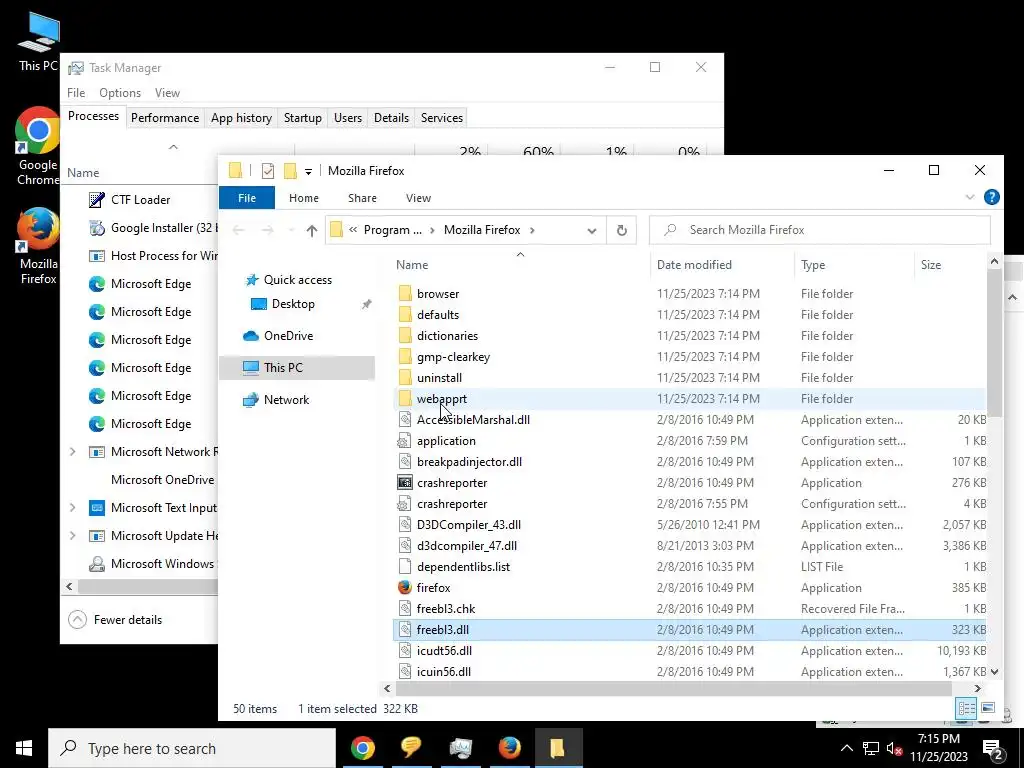Open the notification center icon
This screenshot has height=768, width=1024.
coord(993,749)
